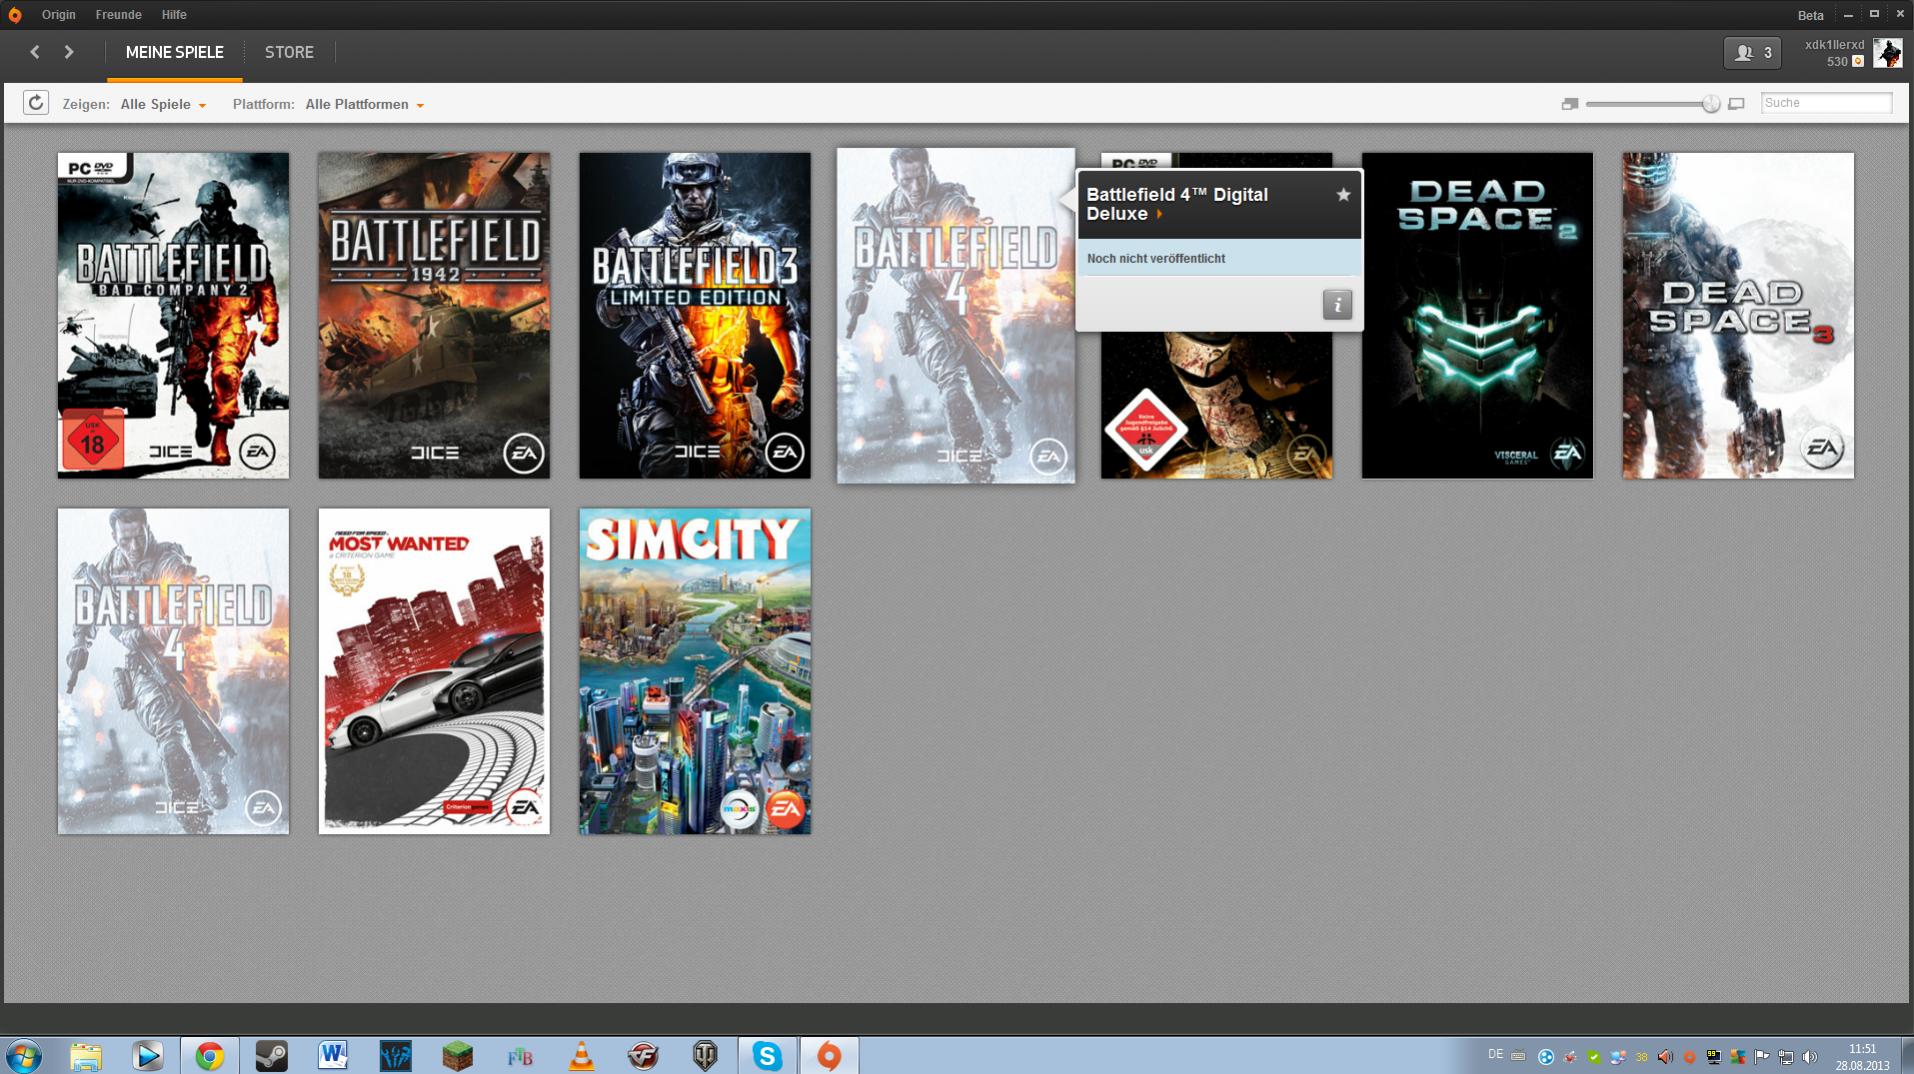Open the network status tray icon

[x=1785, y=1057]
